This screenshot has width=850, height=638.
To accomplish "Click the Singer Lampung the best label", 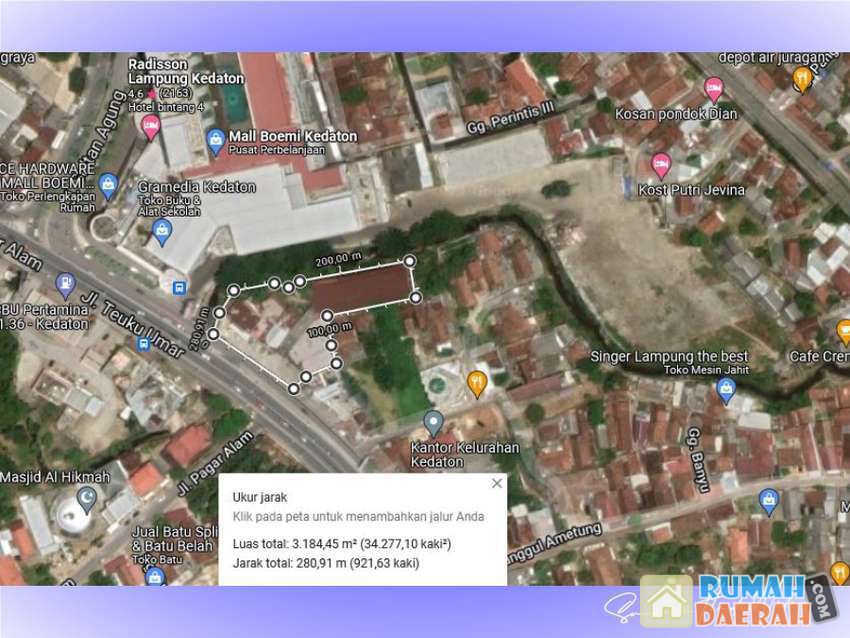I will [669, 357].
